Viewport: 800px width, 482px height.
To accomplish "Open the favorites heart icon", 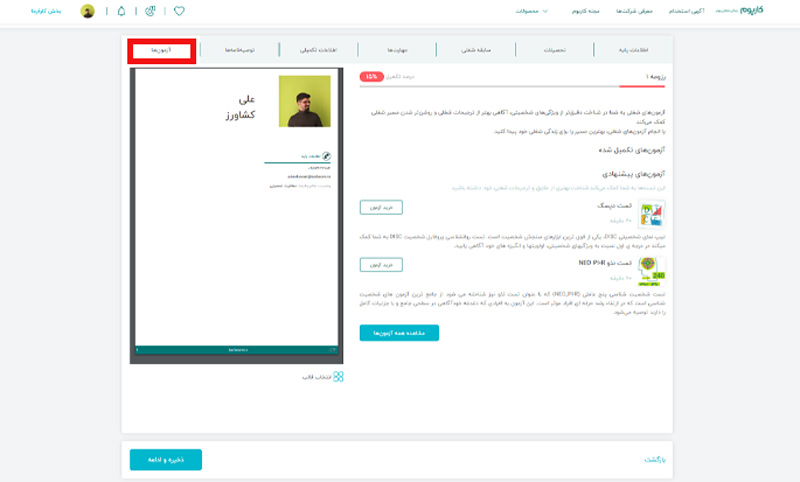I will pos(179,11).
